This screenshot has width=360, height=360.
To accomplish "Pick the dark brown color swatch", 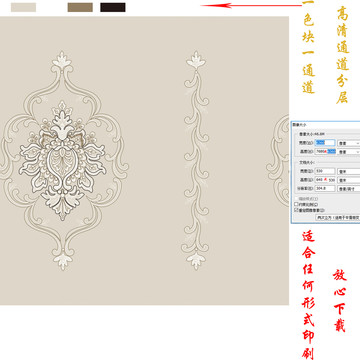I will point(113,7).
